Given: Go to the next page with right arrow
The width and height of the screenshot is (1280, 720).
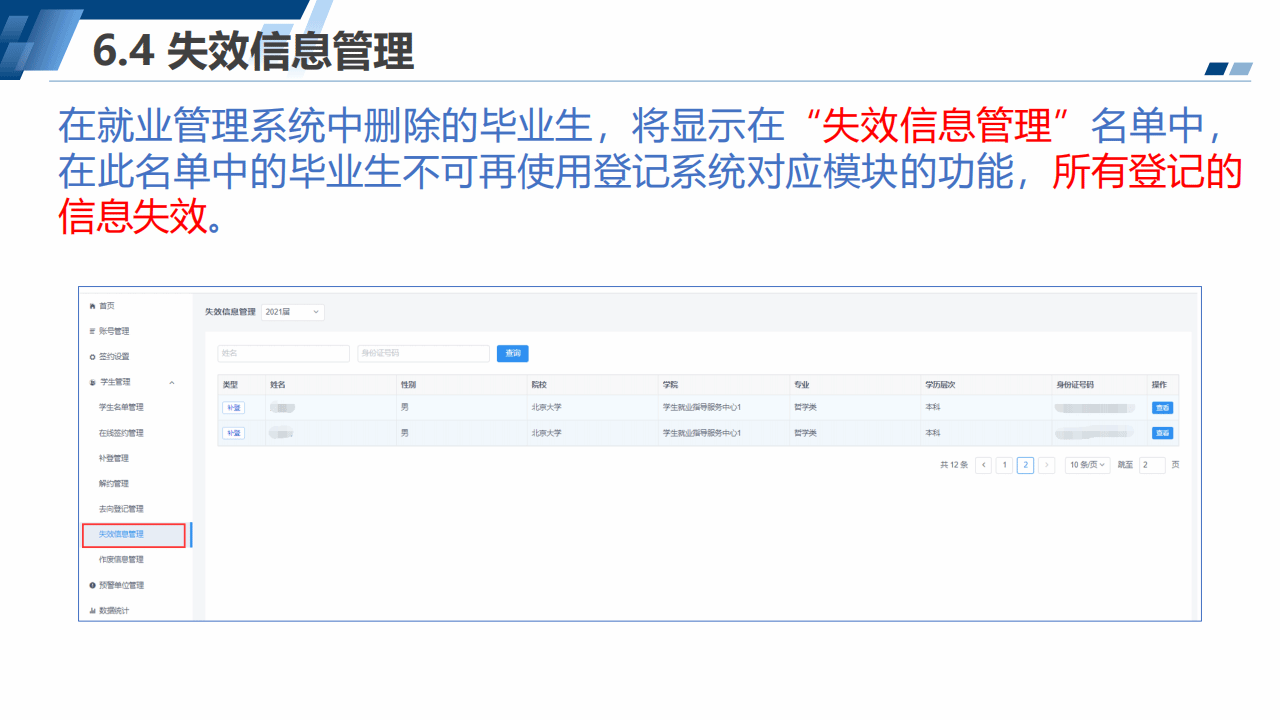Looking at the screenshot, I should tap(1047, 465).
